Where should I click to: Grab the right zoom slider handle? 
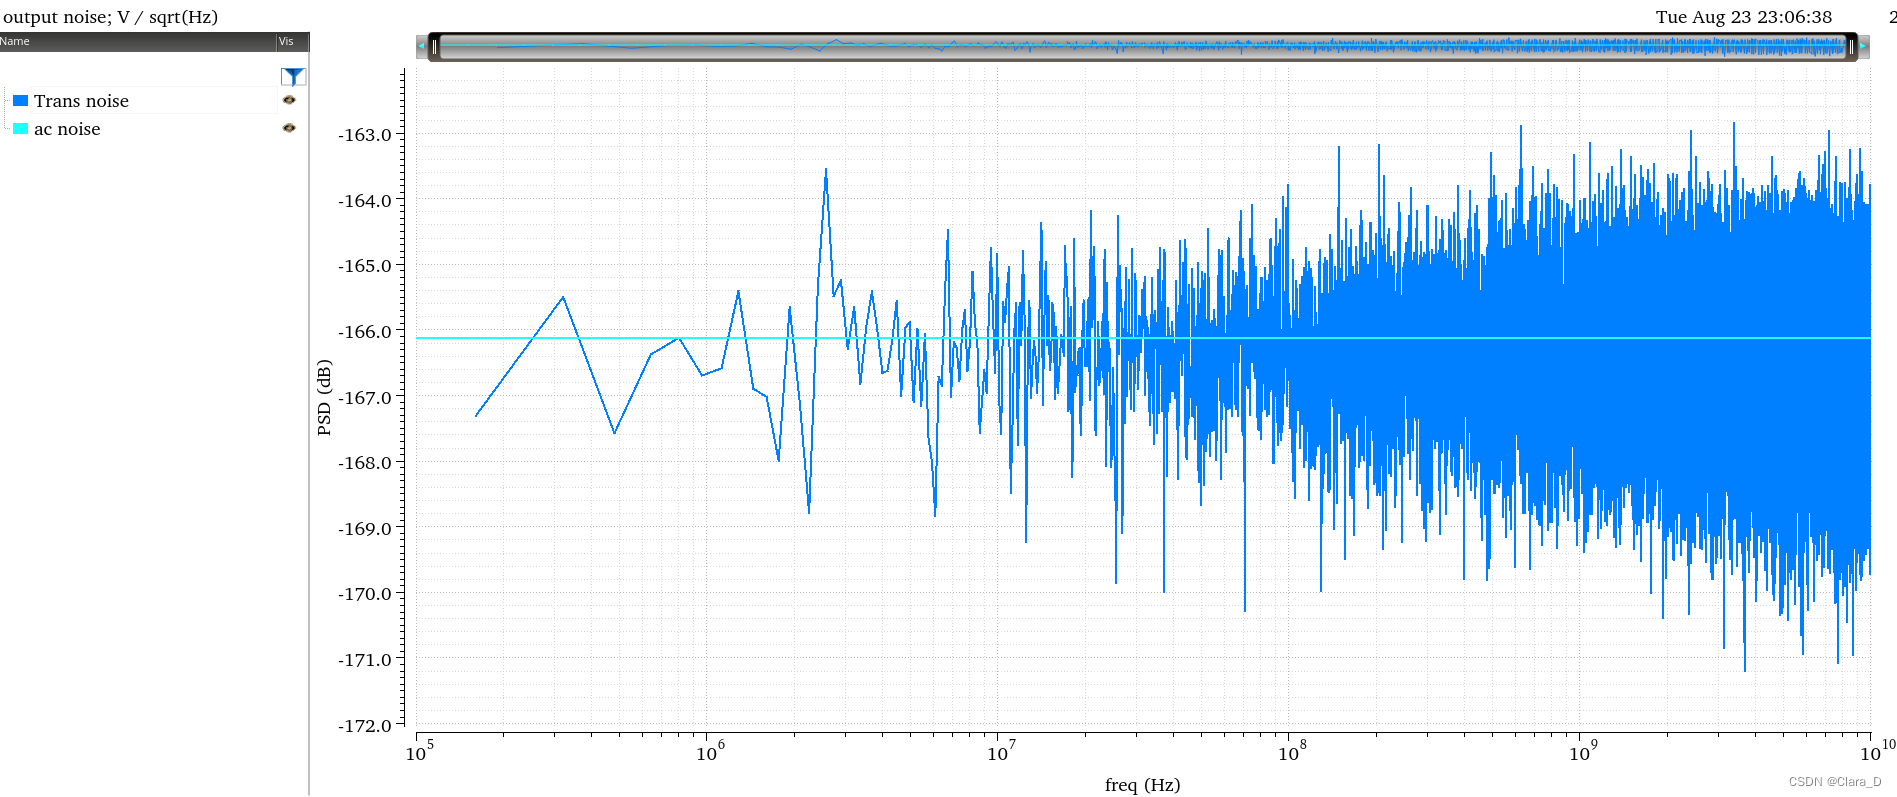click(x=1851, y=47)
